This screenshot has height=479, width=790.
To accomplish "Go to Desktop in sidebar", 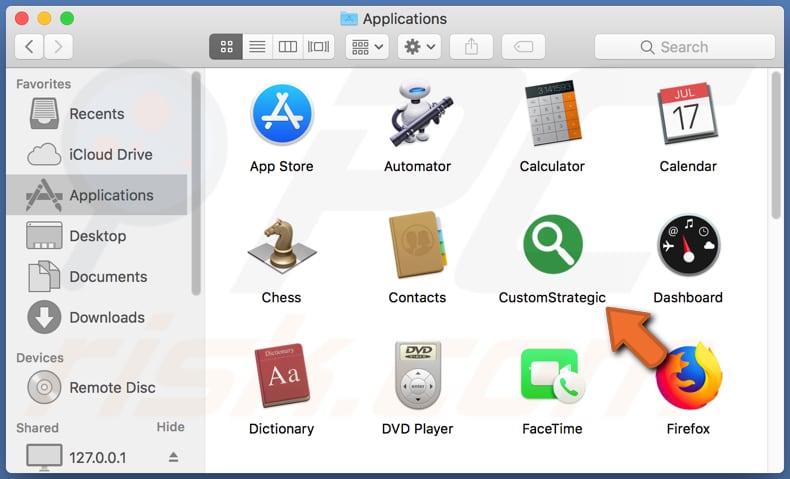I will coord(97,236).
